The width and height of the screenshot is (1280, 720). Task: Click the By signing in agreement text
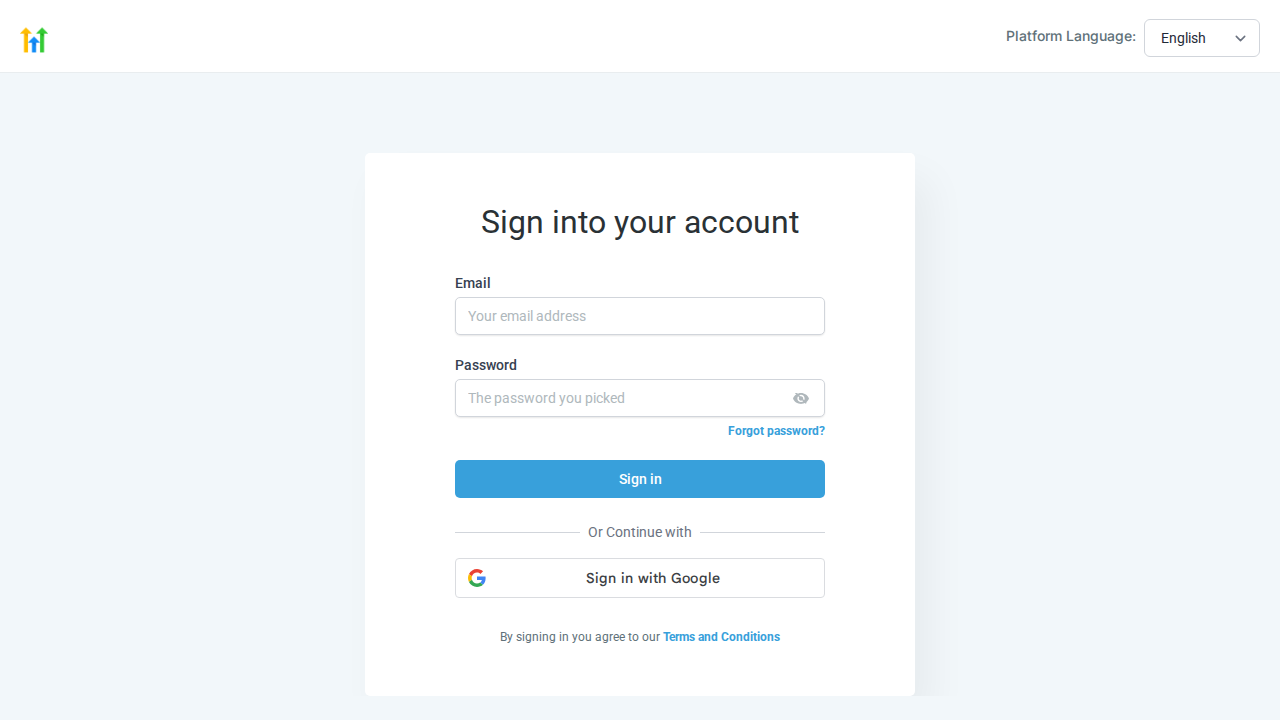(x=580, y=637)
